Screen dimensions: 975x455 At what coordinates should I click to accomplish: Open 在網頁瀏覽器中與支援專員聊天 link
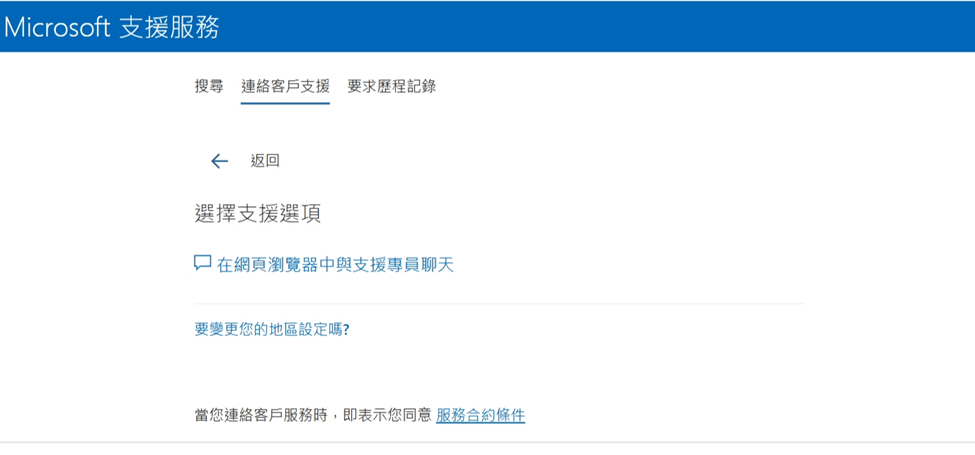pyautogui.click(x=336, y=265)
